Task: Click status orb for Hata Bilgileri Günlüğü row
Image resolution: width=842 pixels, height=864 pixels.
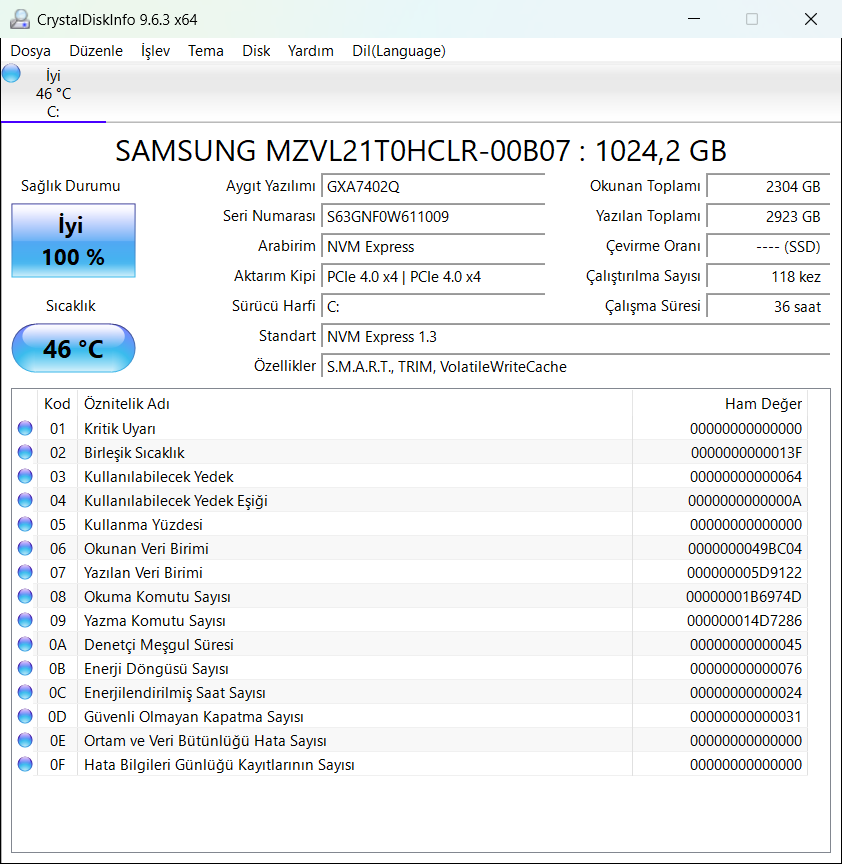Action: [25, 764]
